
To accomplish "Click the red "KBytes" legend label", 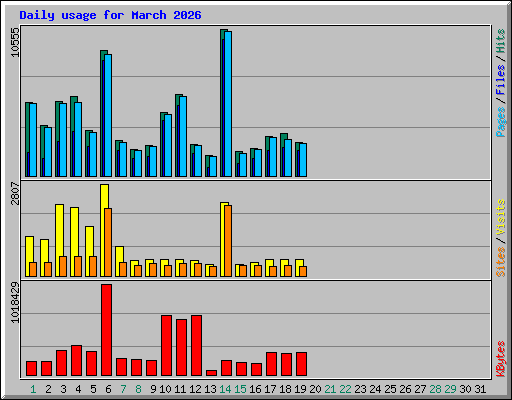I will click(501, 359).
